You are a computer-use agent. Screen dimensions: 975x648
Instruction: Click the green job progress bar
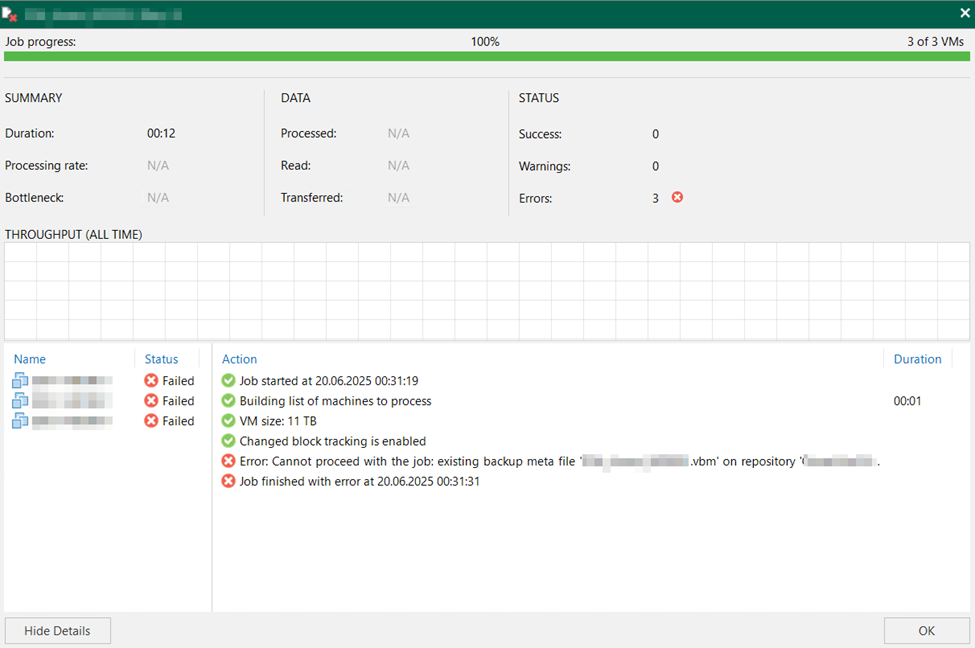[x=487, y=58]
